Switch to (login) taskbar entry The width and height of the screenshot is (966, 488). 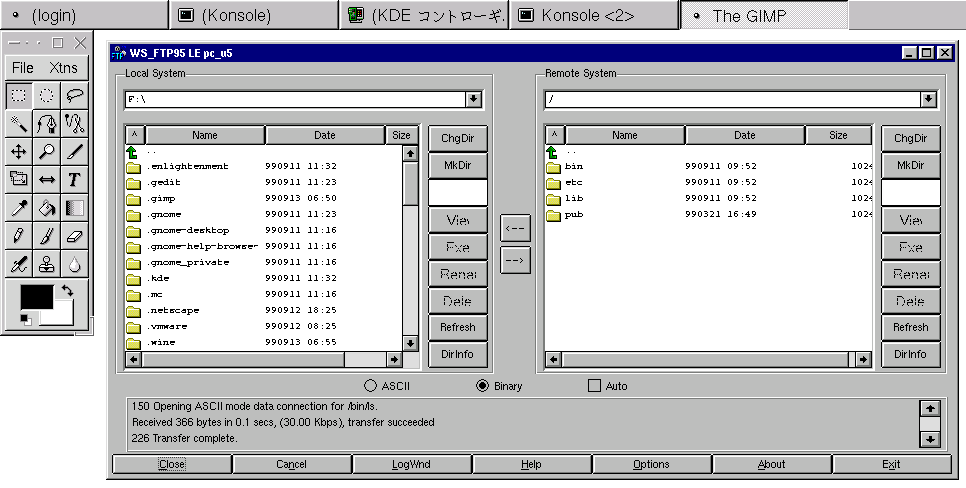[84, 15]
